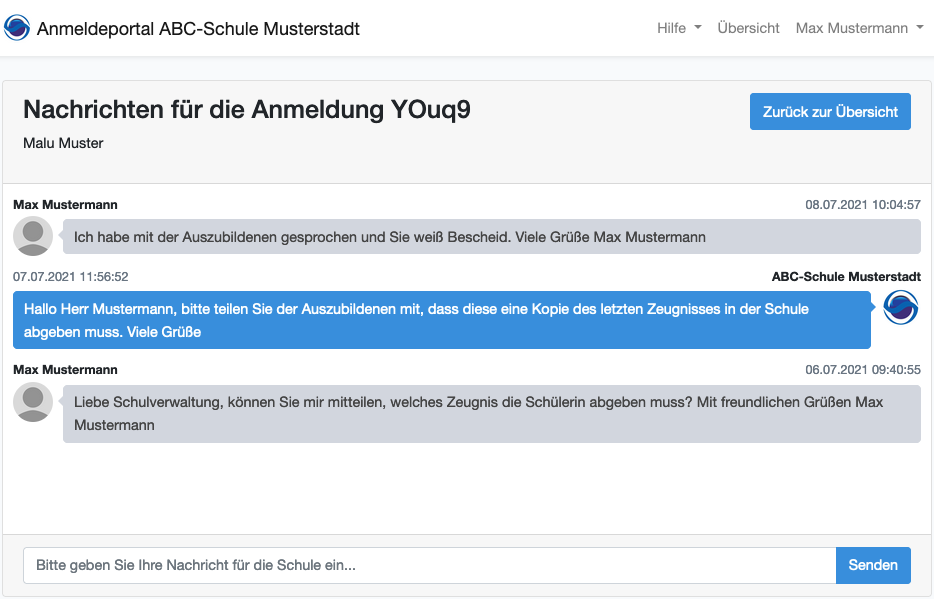The image size is (934, 599).
Task: Click the Zurück zur Übersicht button
Action: click(830, 112)
